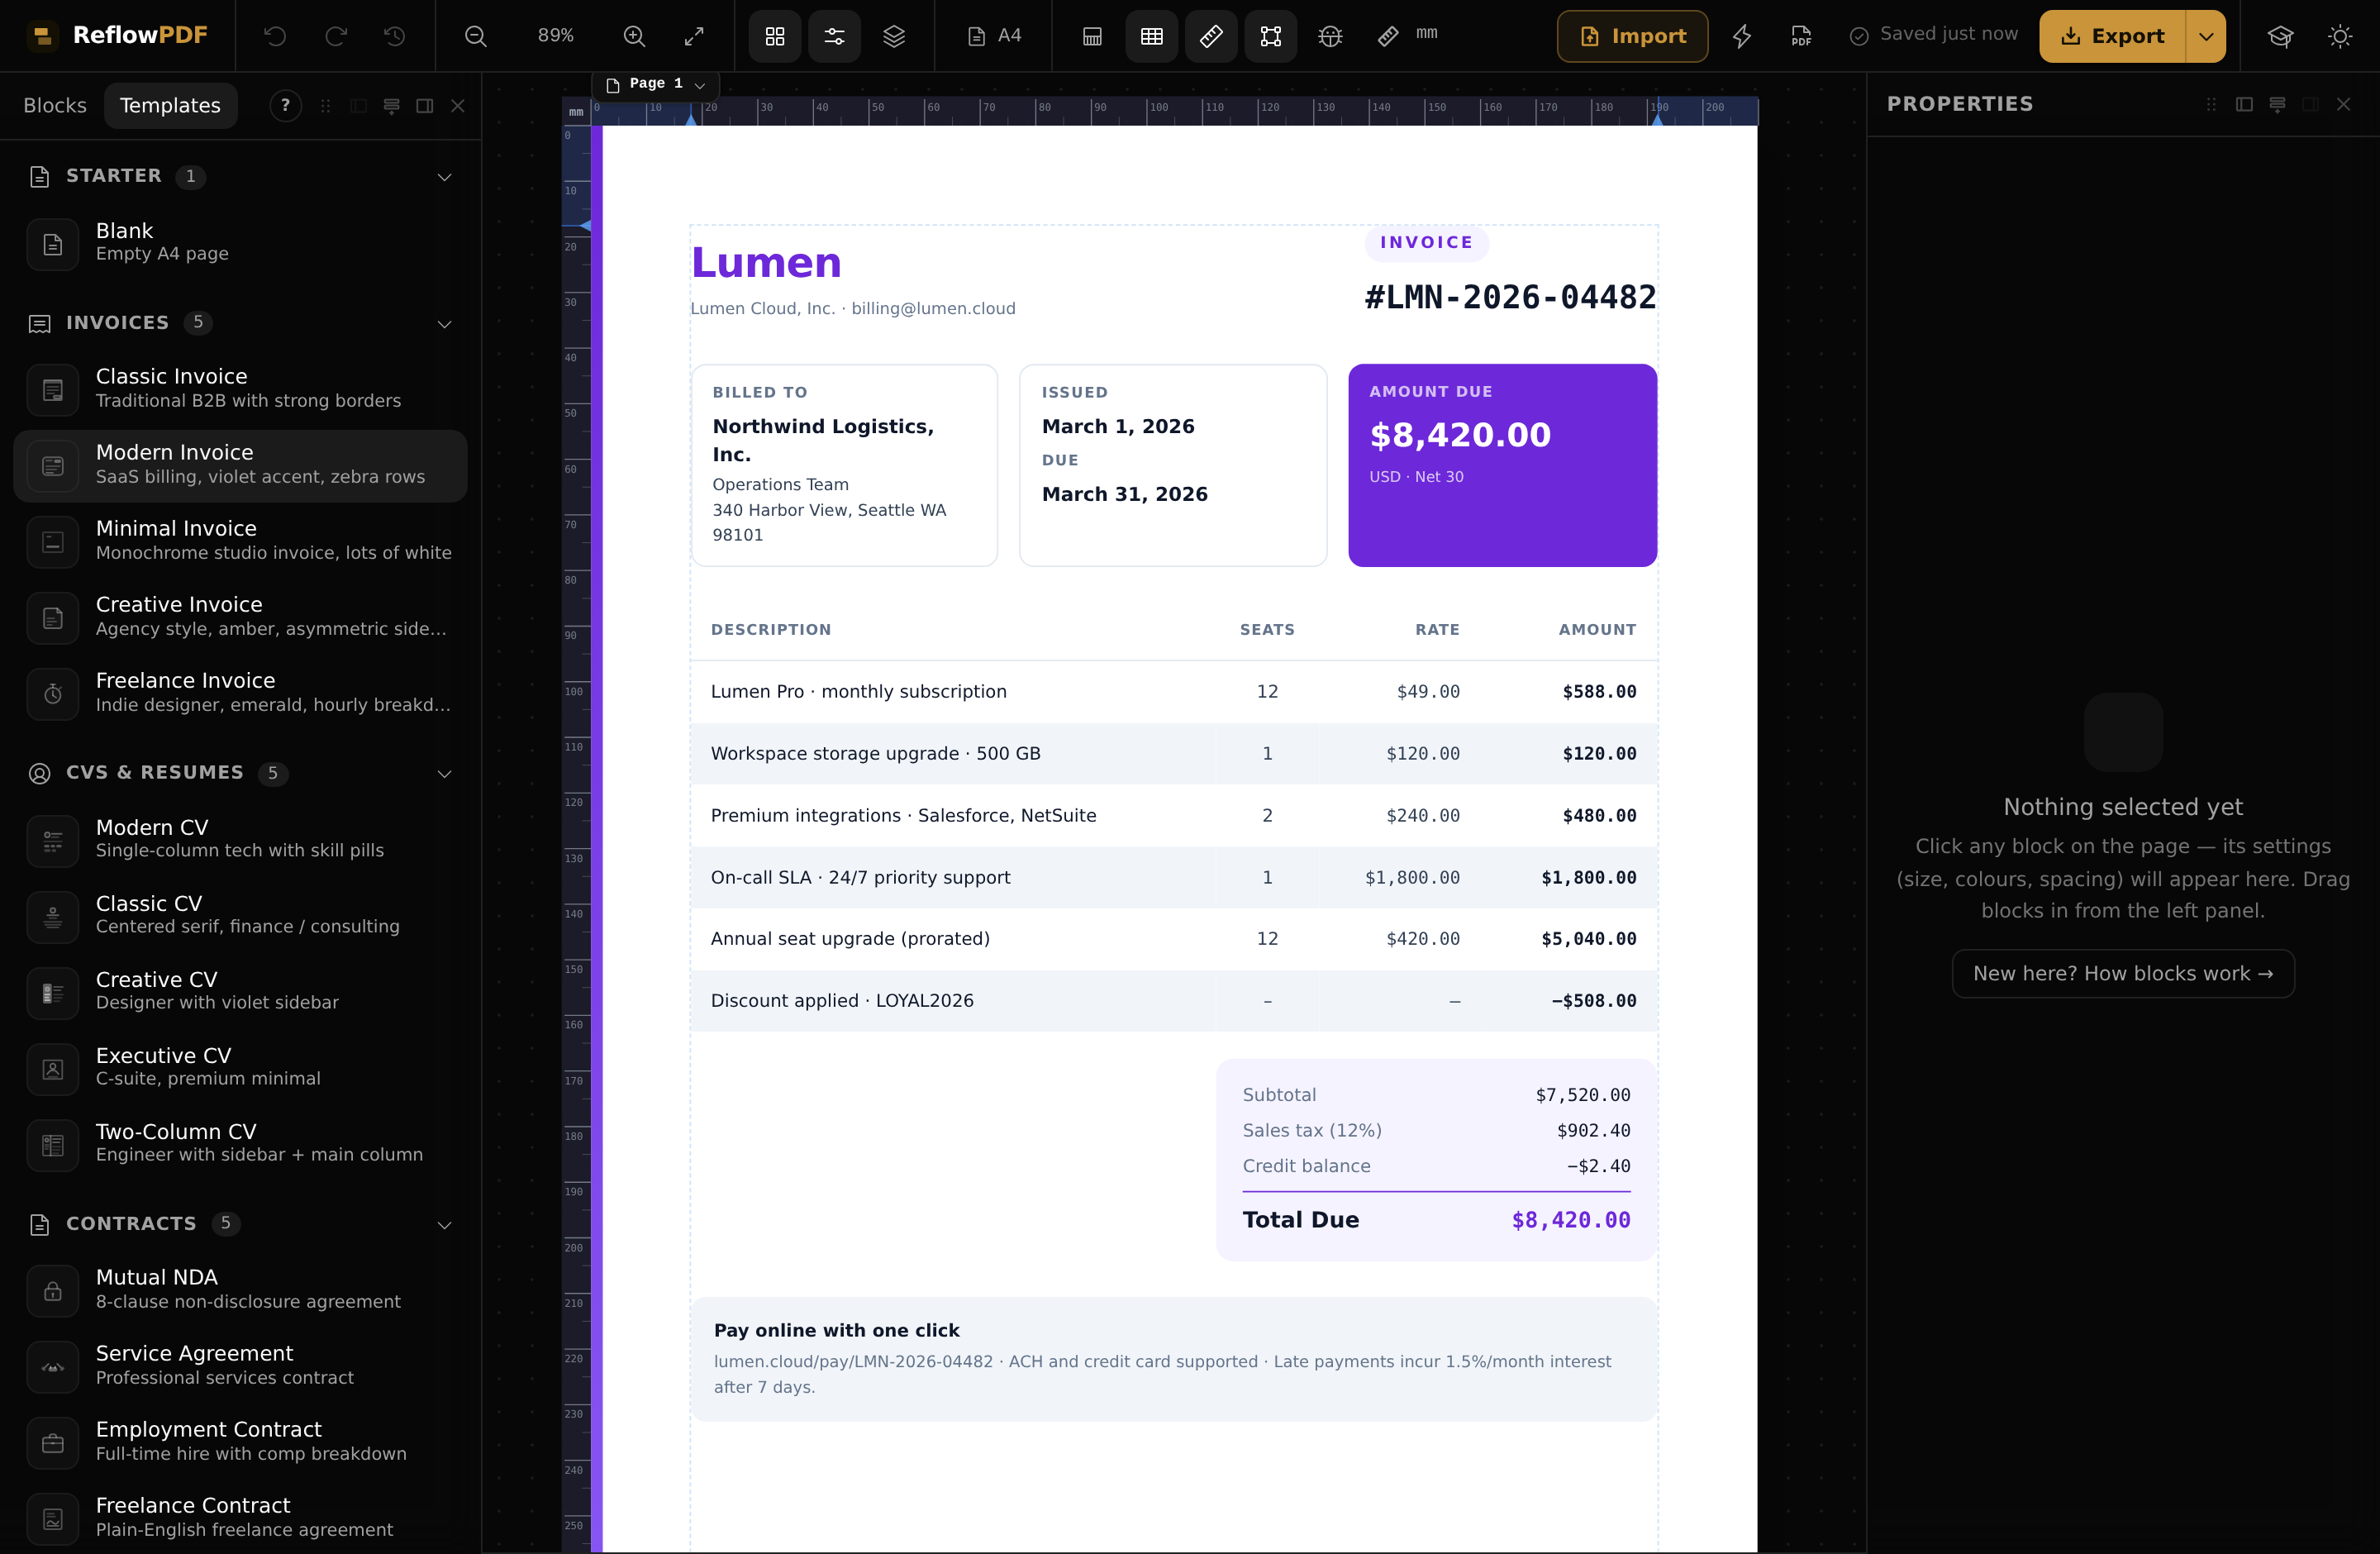2380x1554 pixels.
Task: Close the Properties panel
Action: (x=2343, y=104)
